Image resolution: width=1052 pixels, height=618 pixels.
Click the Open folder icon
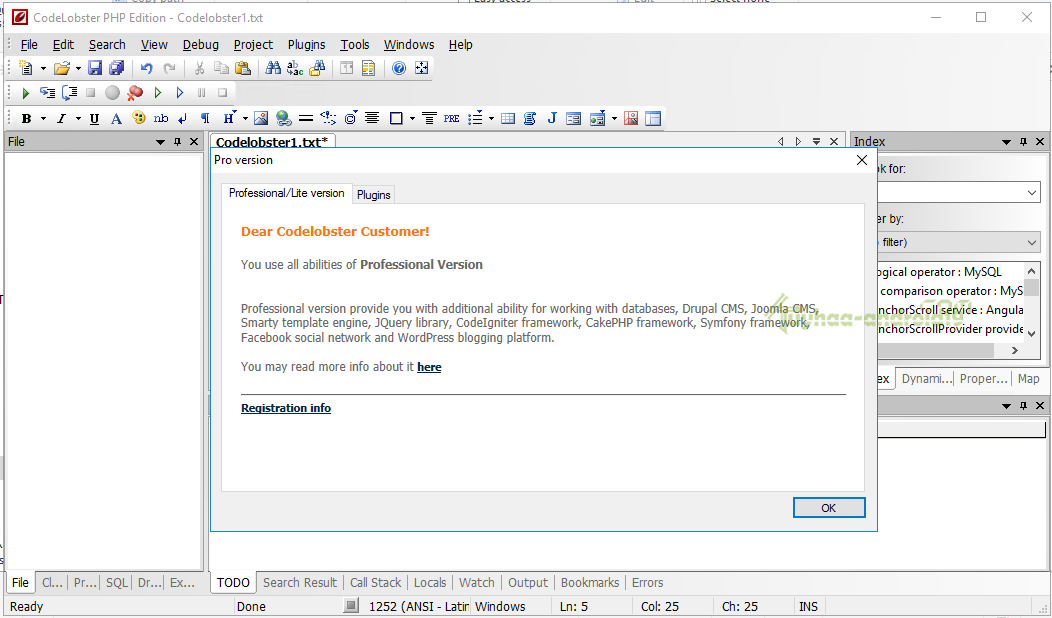click(62, 68)
